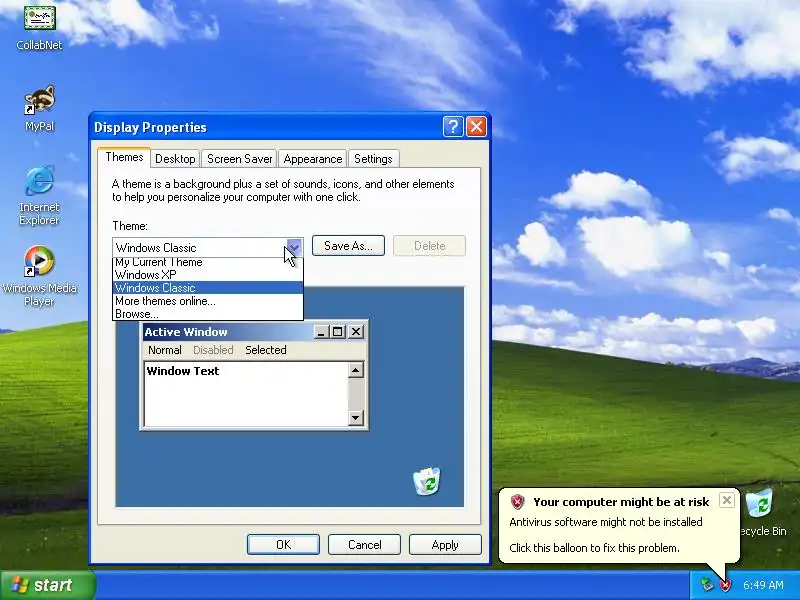The height and width of the screenshot is (600, 800).
Task: Close the Display Properties dialog
Action: [477, 127]
